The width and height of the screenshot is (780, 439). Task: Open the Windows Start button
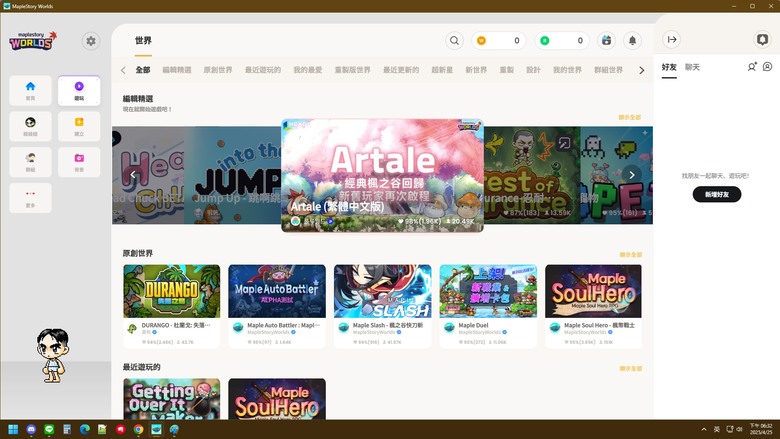(x=13, y=430)
